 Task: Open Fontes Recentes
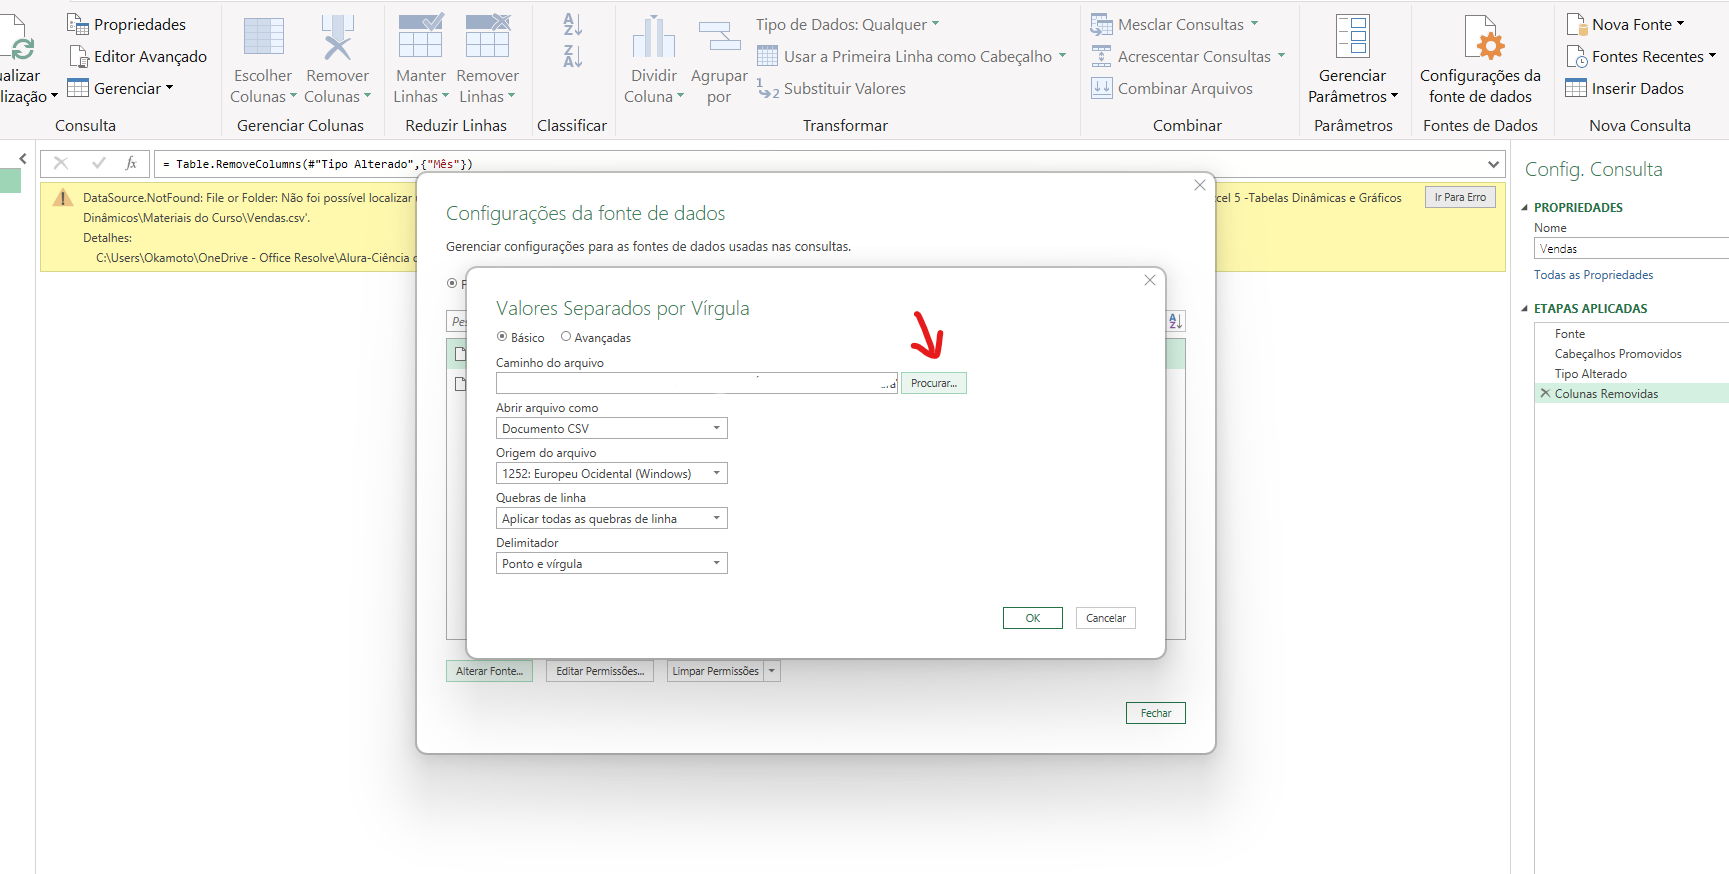pyautogui.click(x=1640, y=56)
